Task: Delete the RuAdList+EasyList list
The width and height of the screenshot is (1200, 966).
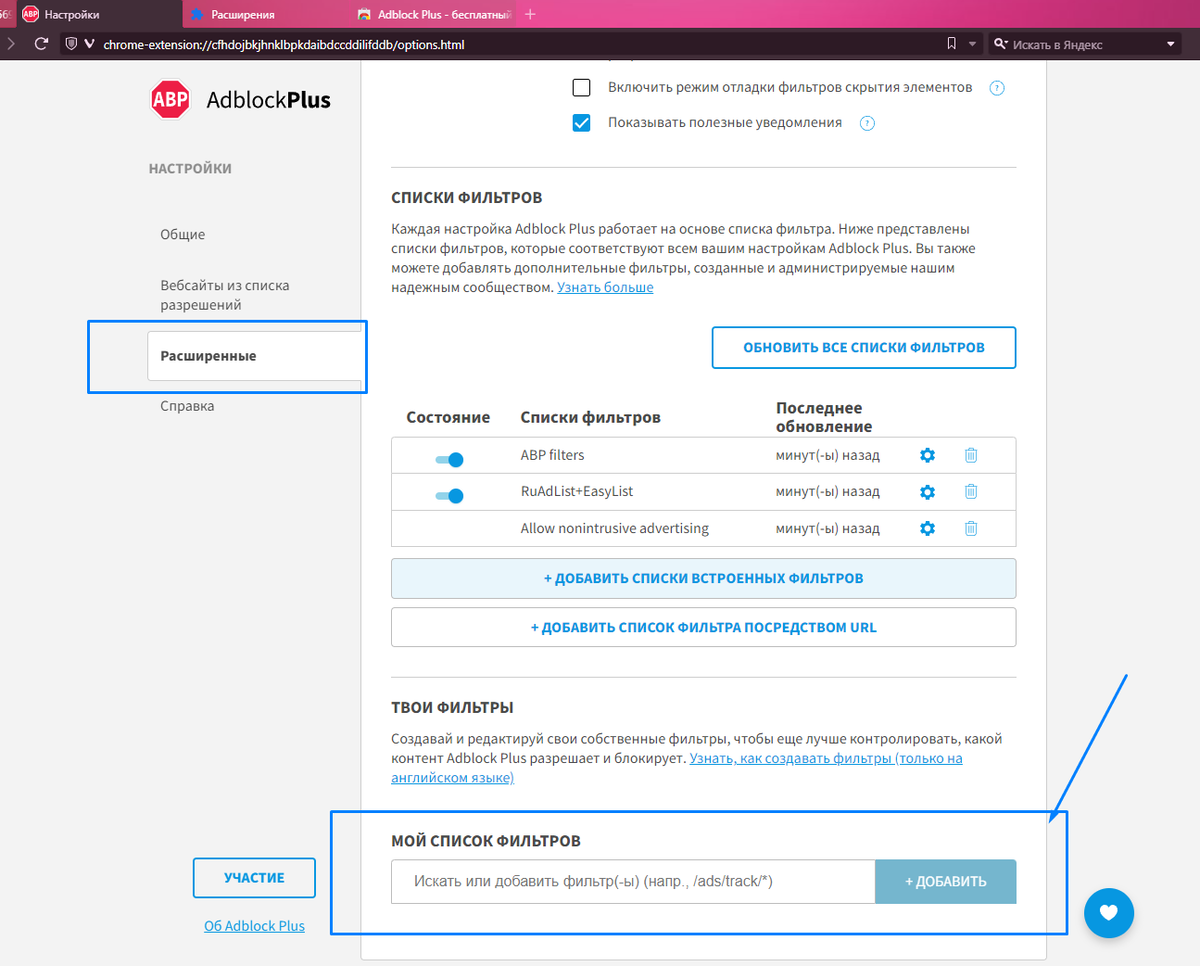Action: pyautogui.click(x=971, y=491)
